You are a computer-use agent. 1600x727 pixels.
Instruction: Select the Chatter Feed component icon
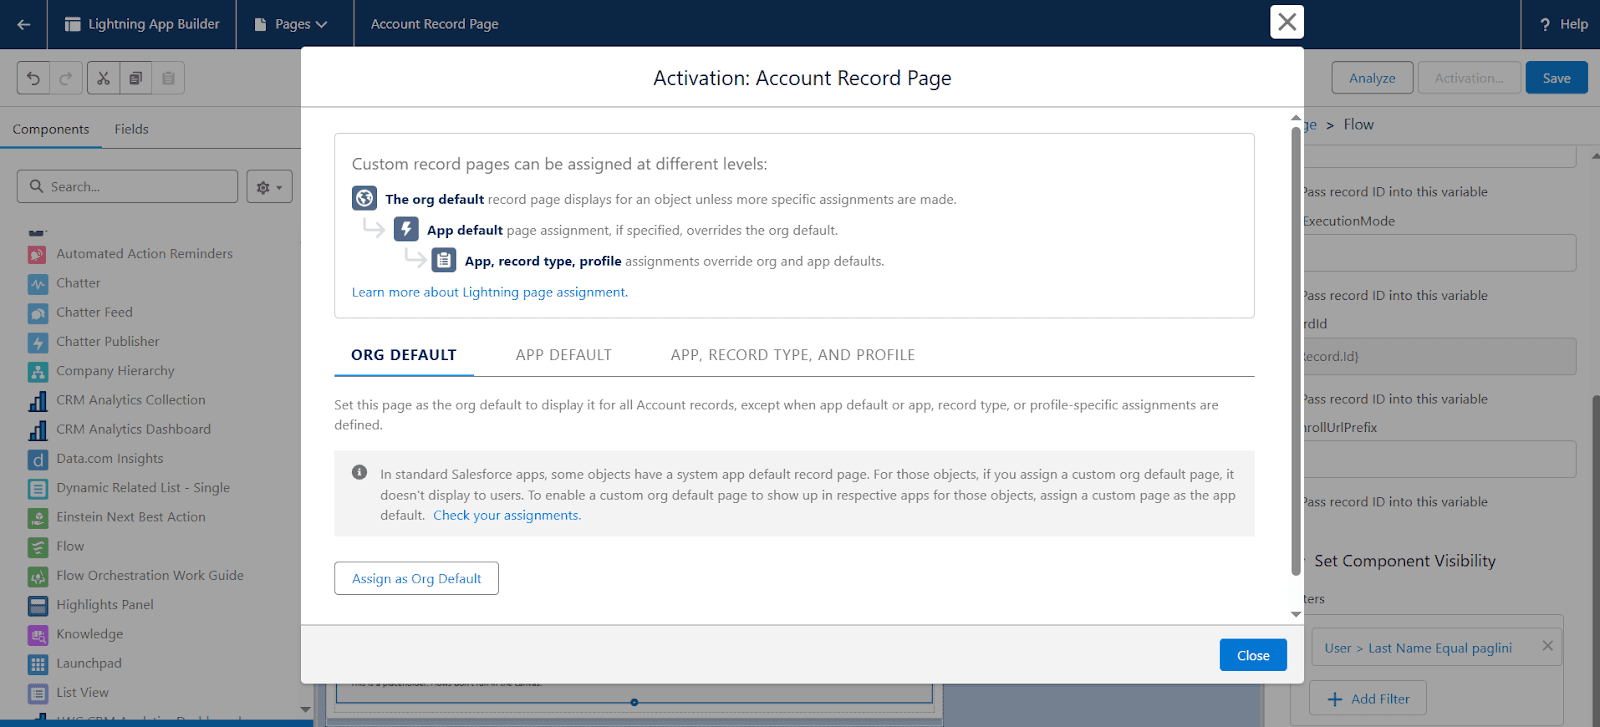tap(38, 313)
